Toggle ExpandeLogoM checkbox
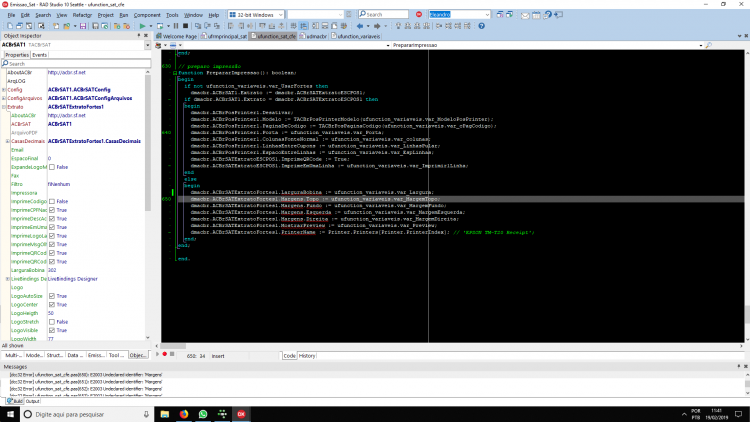 pos(52,167)
